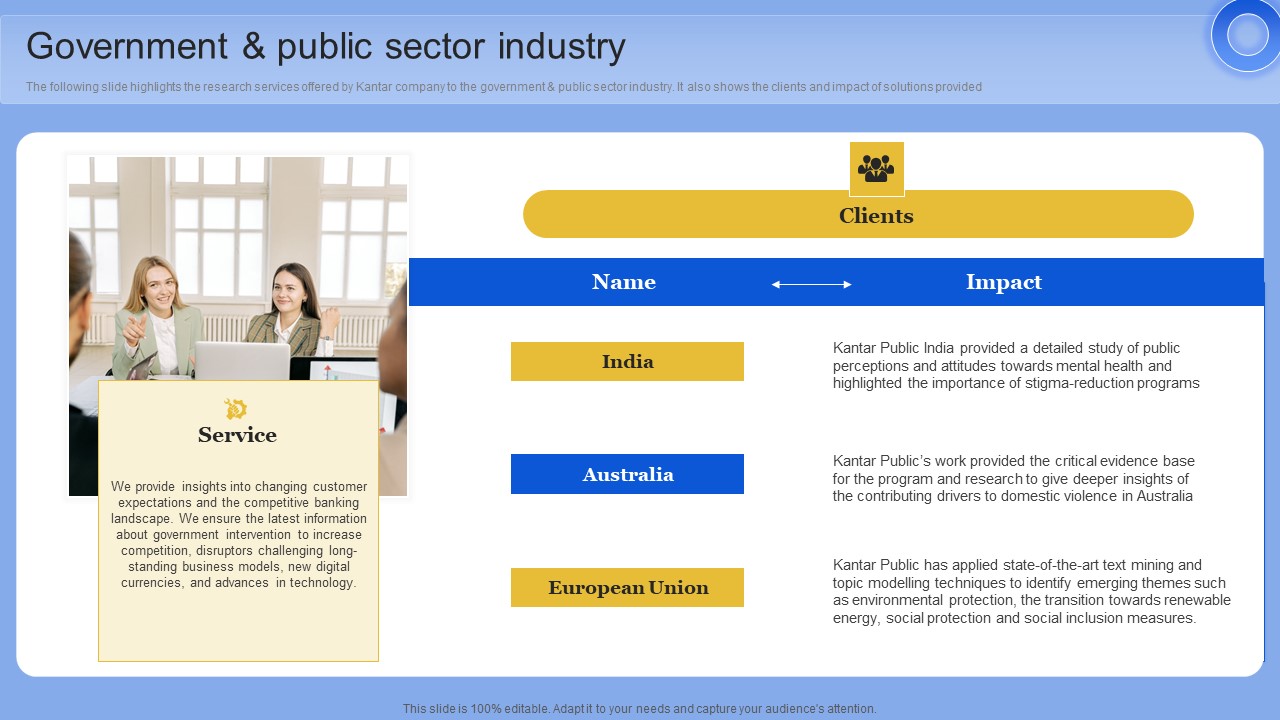Click the Impact column header
Screen dimensions: 1280x720
pyautogui.click(x=1004, y=282)
